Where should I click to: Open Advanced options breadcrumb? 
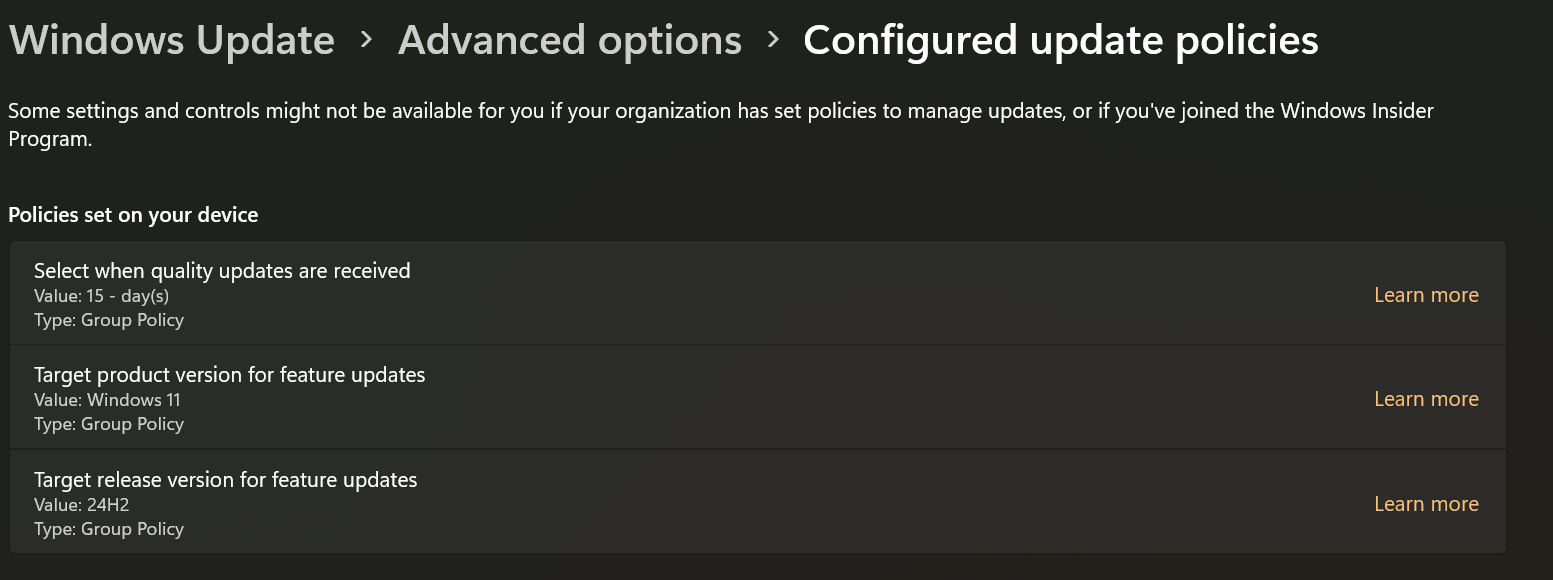click(x=569, y=41)
